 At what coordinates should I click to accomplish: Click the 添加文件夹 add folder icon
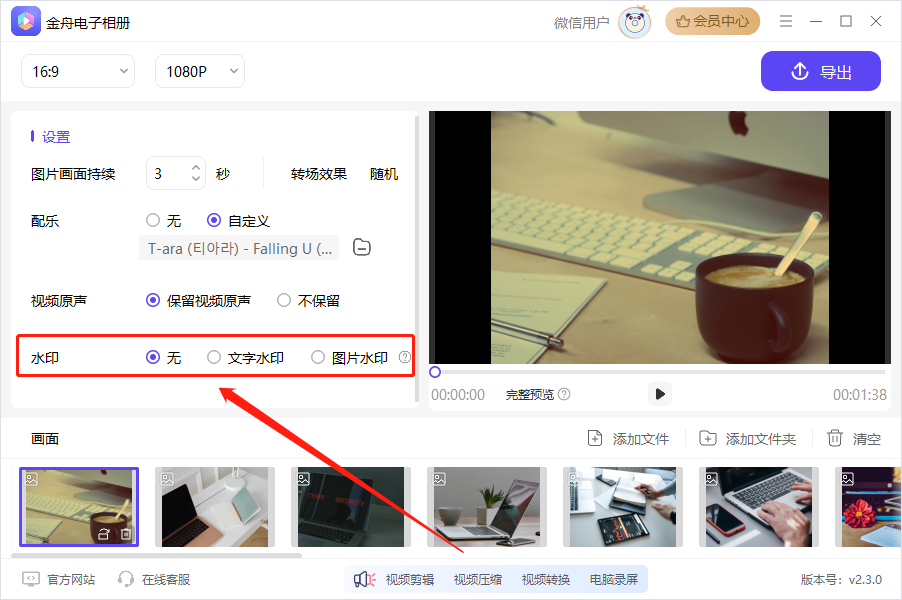(x=708, y=438)
